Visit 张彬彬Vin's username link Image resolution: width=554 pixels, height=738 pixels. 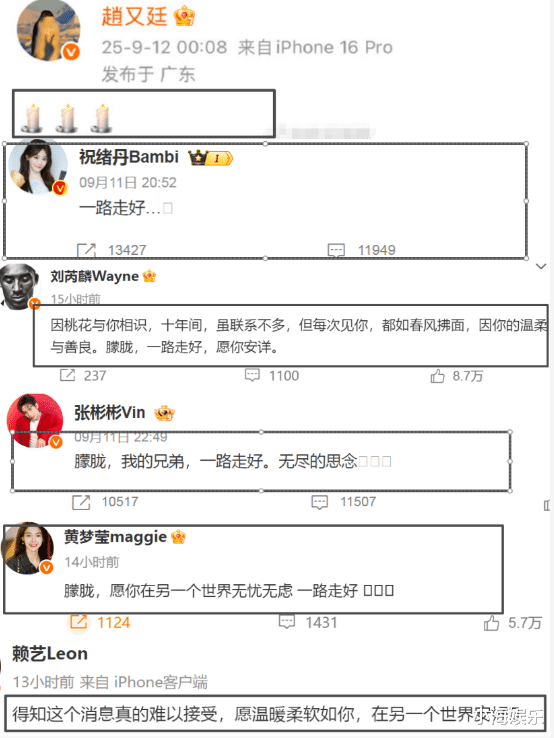pyautogui.click(x=110, y=412)
